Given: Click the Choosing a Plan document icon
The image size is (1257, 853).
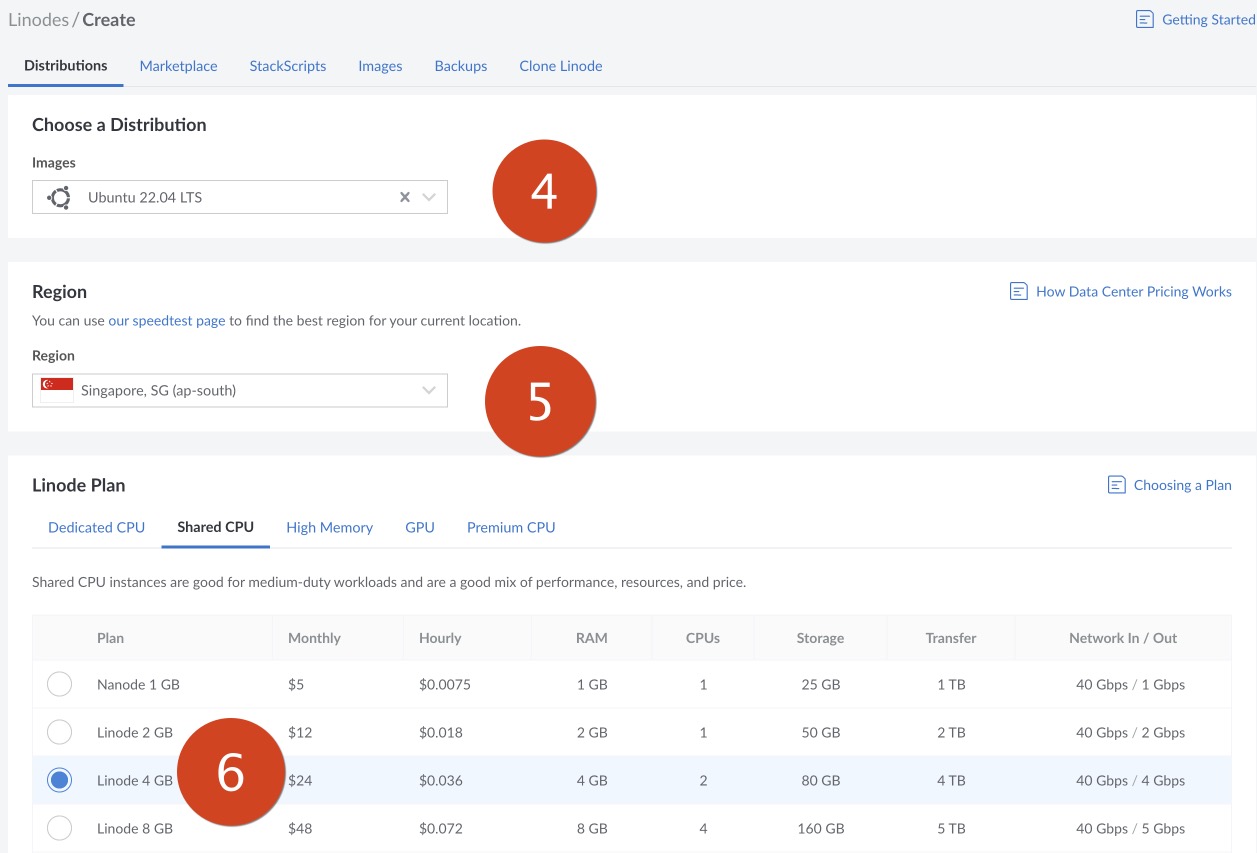Looking at the screenshot, I should 1117,485.
